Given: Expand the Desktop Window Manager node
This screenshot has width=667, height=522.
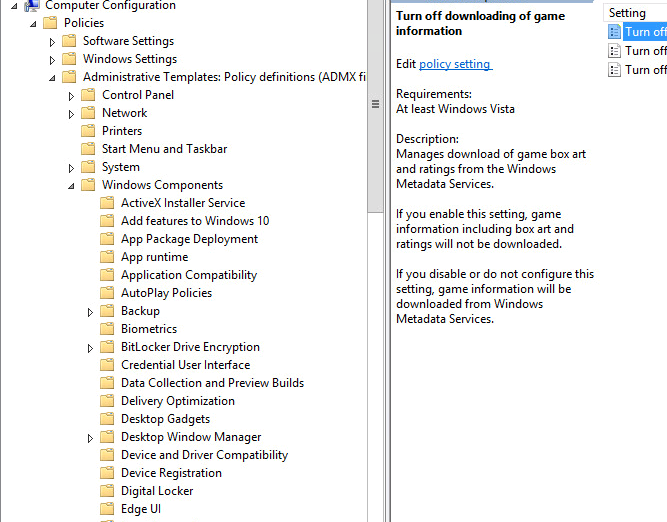Looking at the screenshot, I should (90, 438).
